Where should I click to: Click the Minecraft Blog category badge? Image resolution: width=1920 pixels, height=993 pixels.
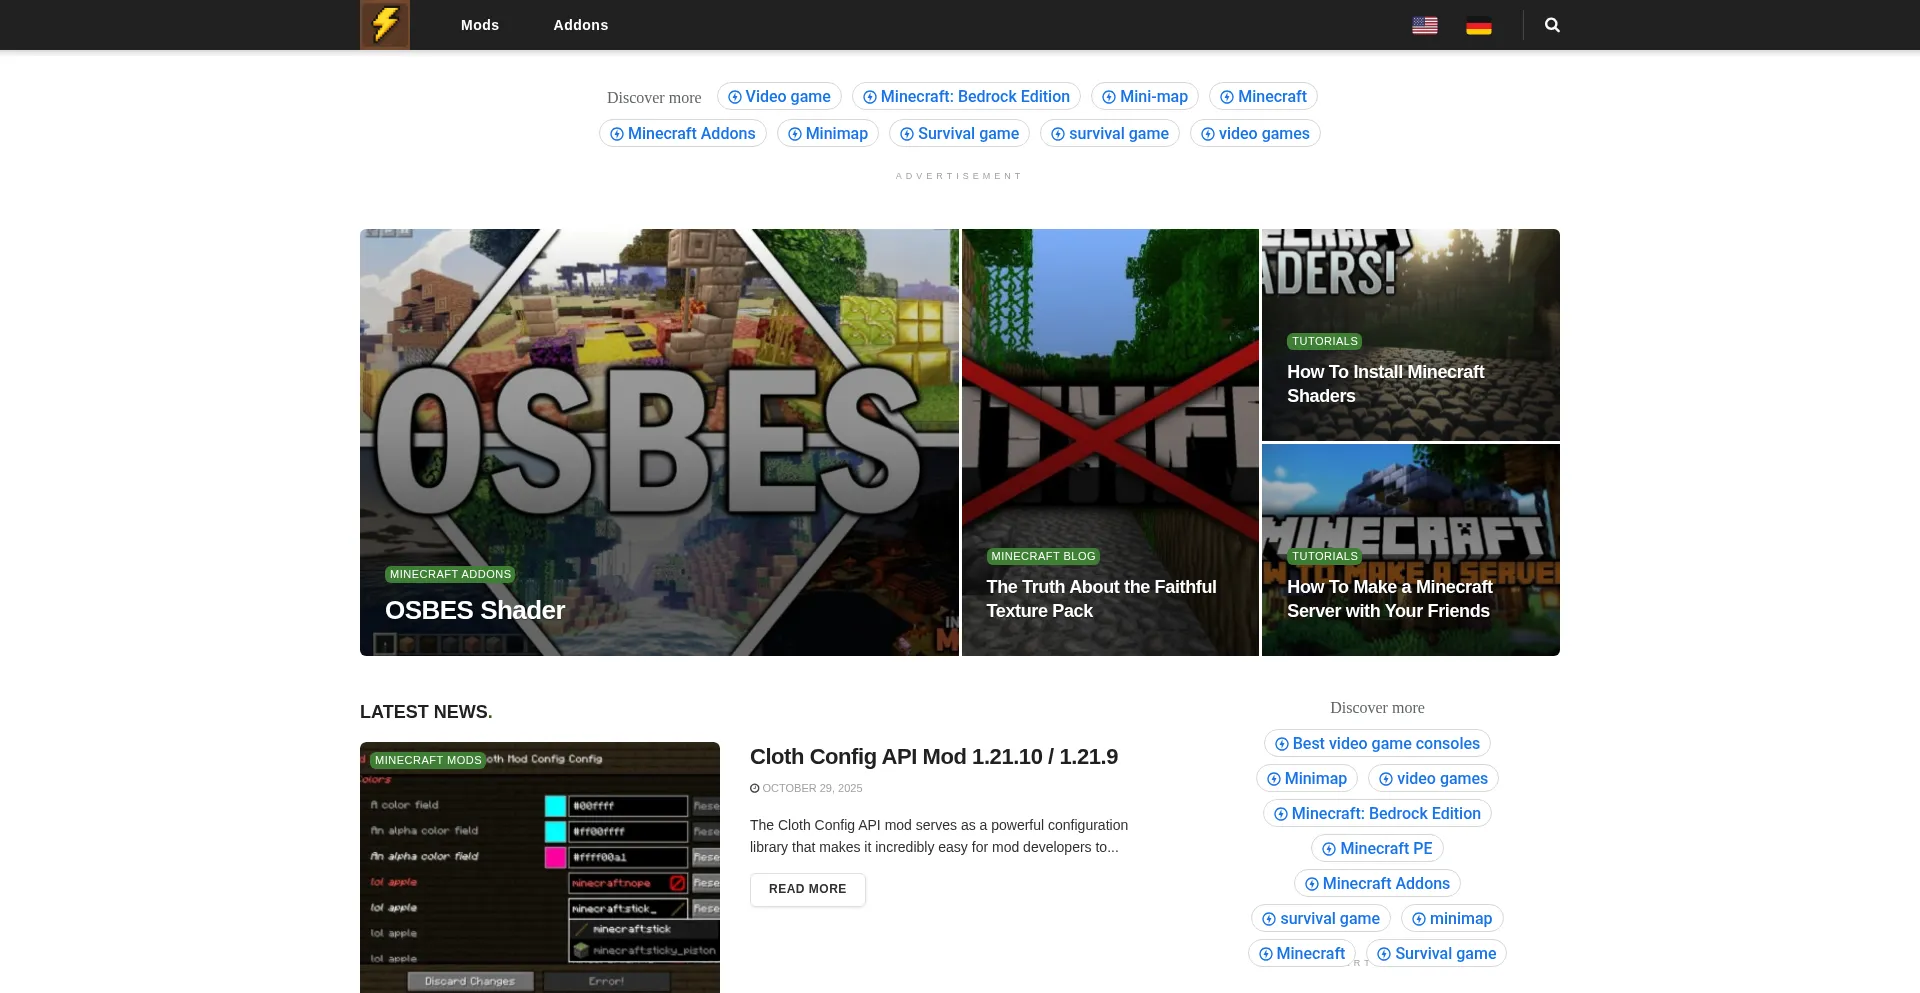(x=1043, y=556)
